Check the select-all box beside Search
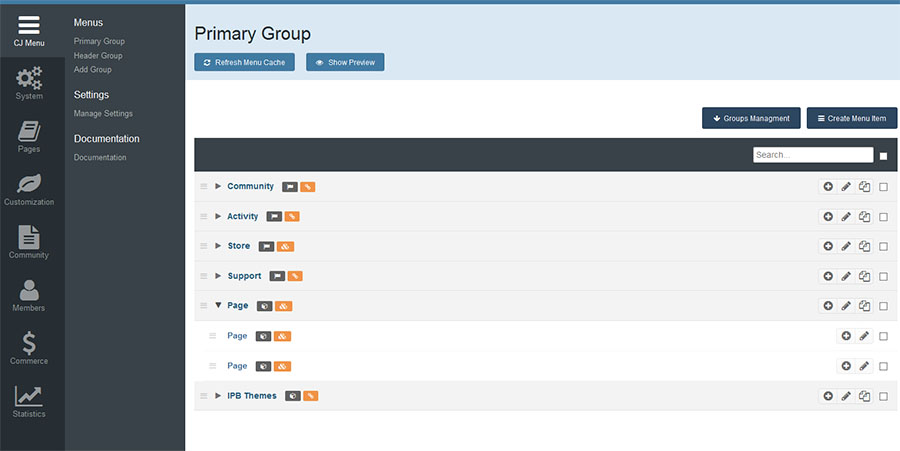This screenshot has width=900, height=451. coord(883,156)
